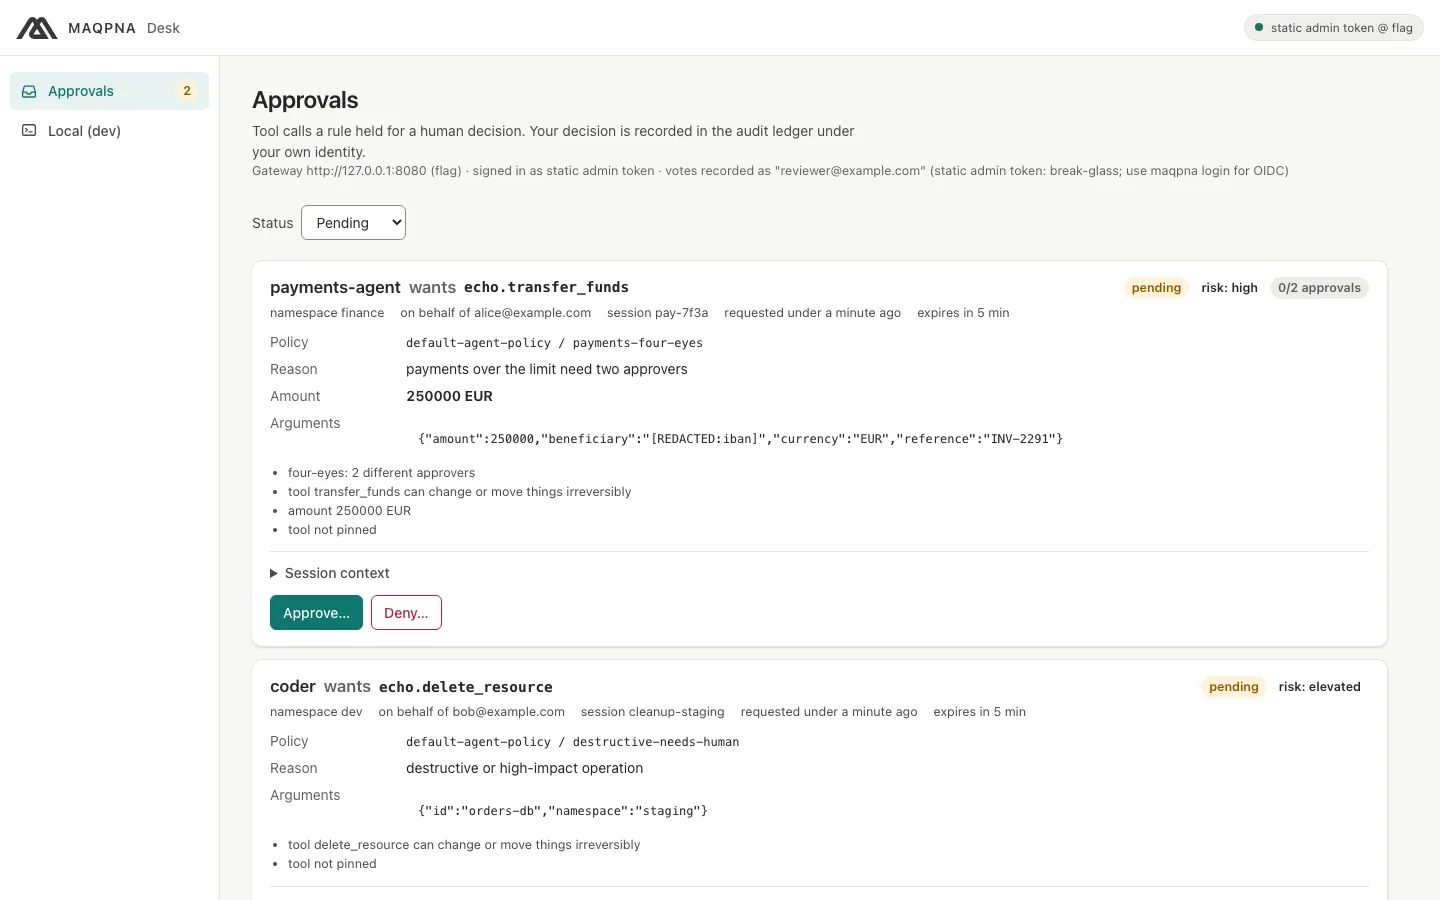Deny the echo.transfer_funds request
This screenshot has width=1440, height=900.
click(406, 613)
